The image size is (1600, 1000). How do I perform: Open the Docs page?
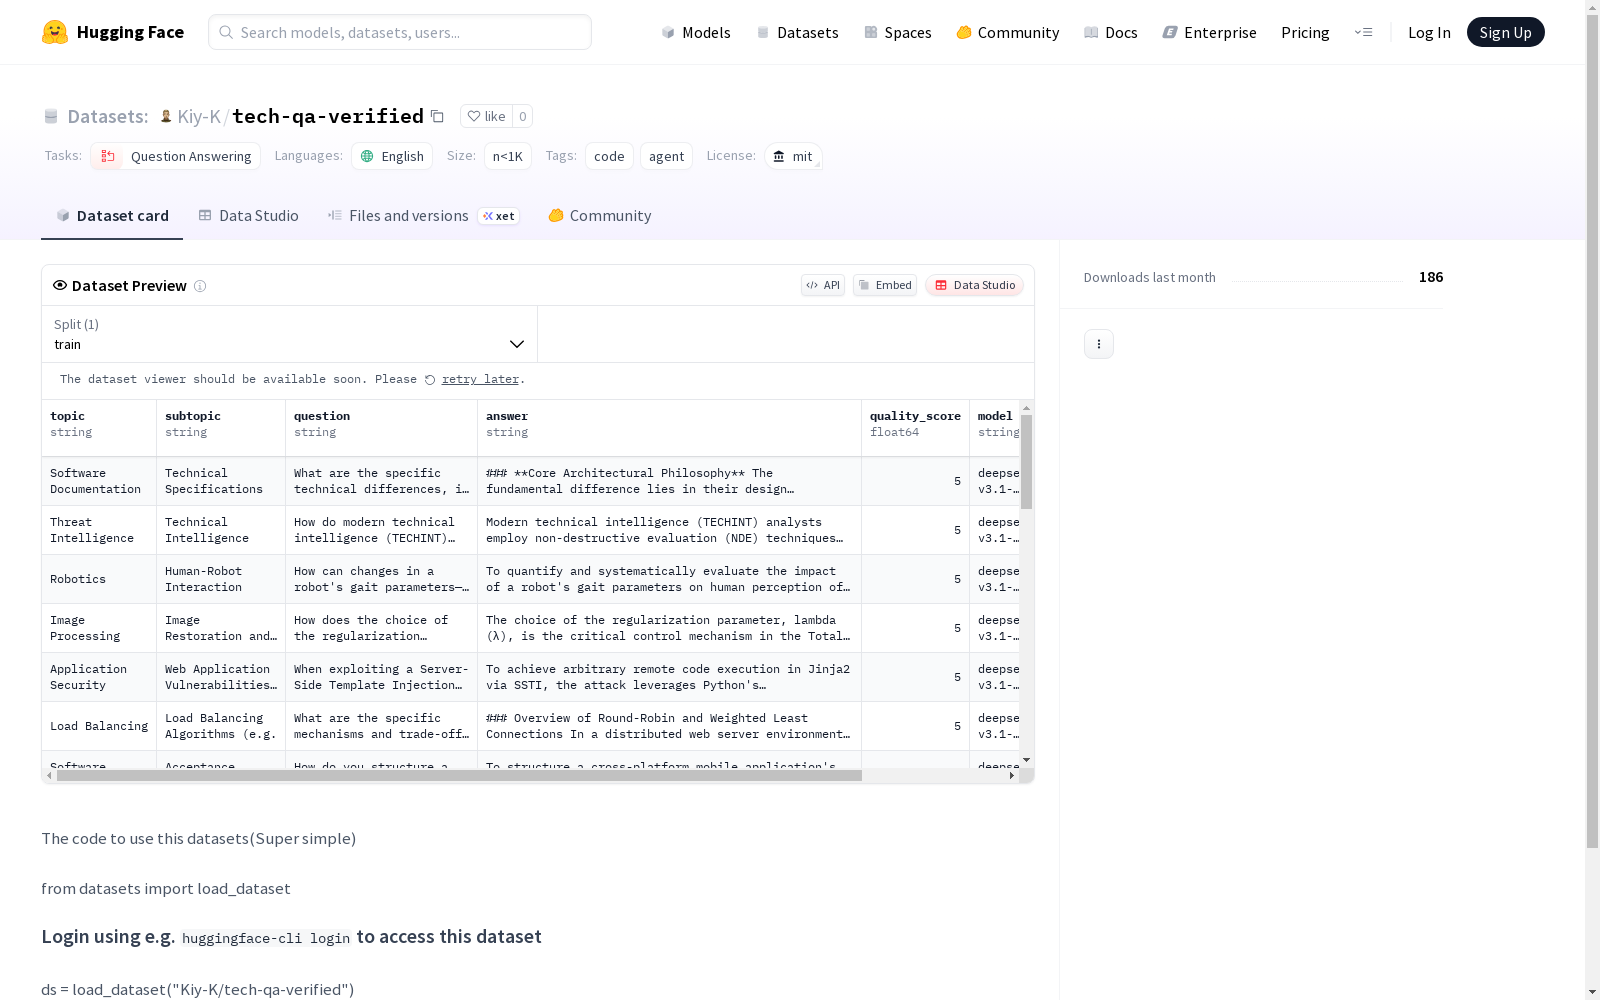1111,32
